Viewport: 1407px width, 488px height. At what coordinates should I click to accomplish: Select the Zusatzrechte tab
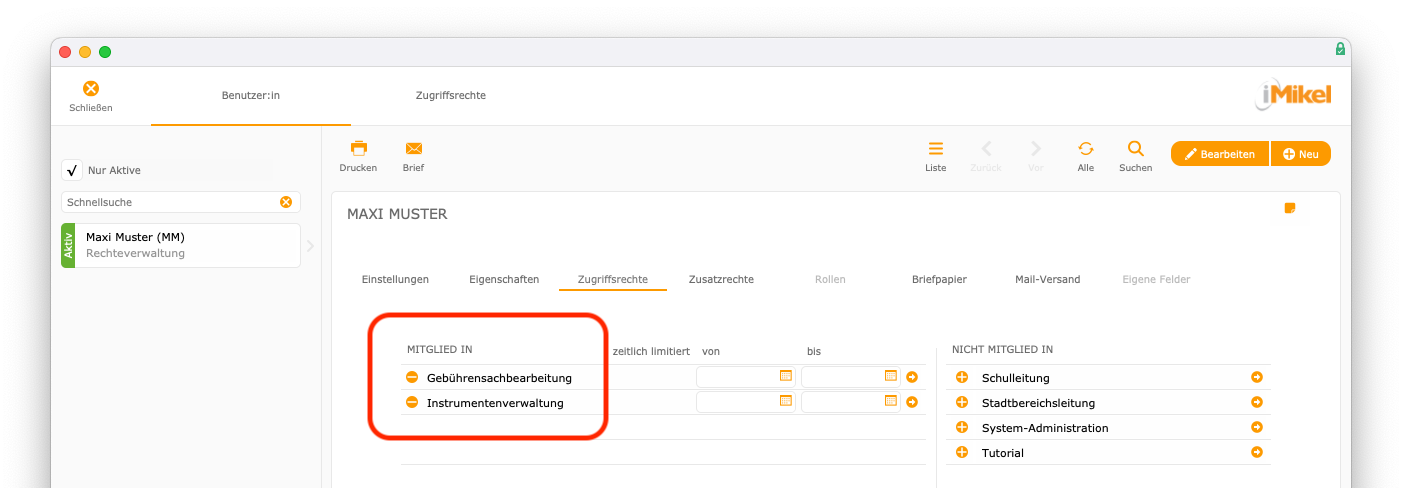pyautogui.click(x=721, y=279)
